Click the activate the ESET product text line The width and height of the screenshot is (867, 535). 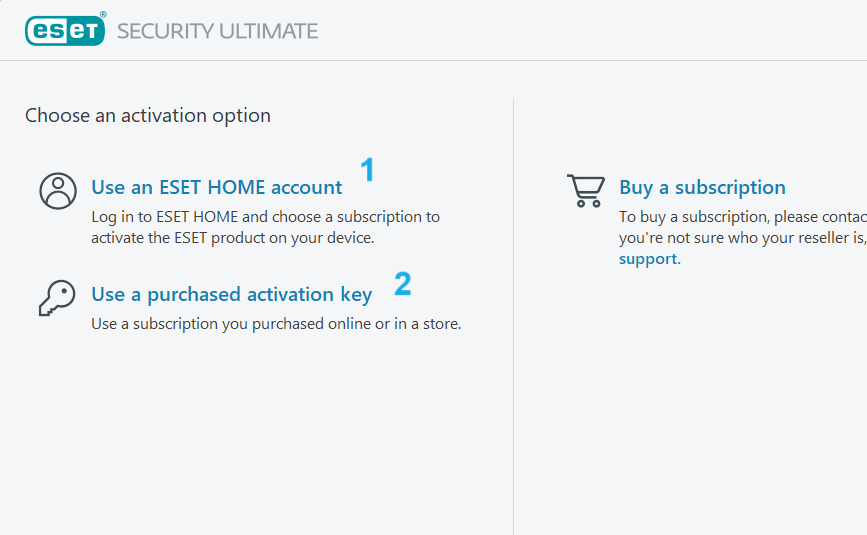click(x=232, y=238)
